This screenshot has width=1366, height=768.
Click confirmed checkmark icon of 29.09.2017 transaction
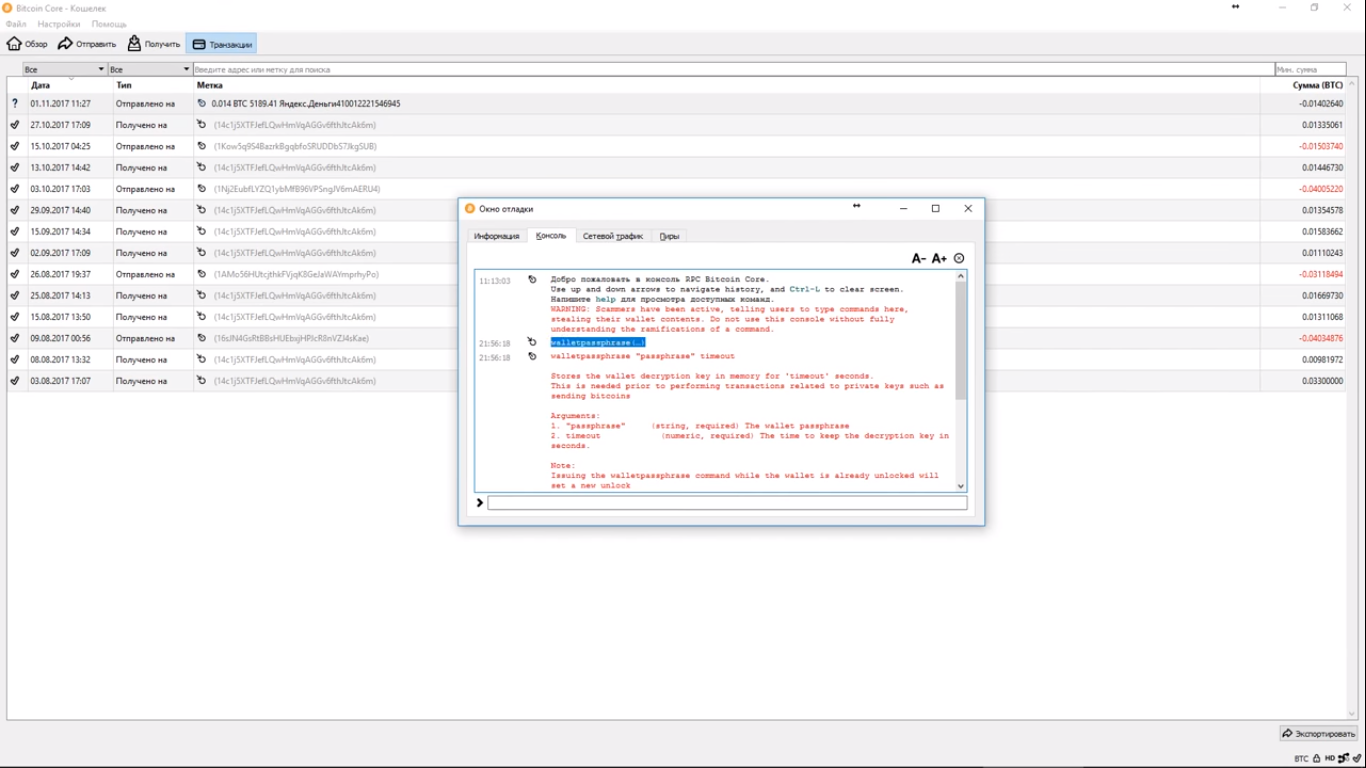[15, 210]
